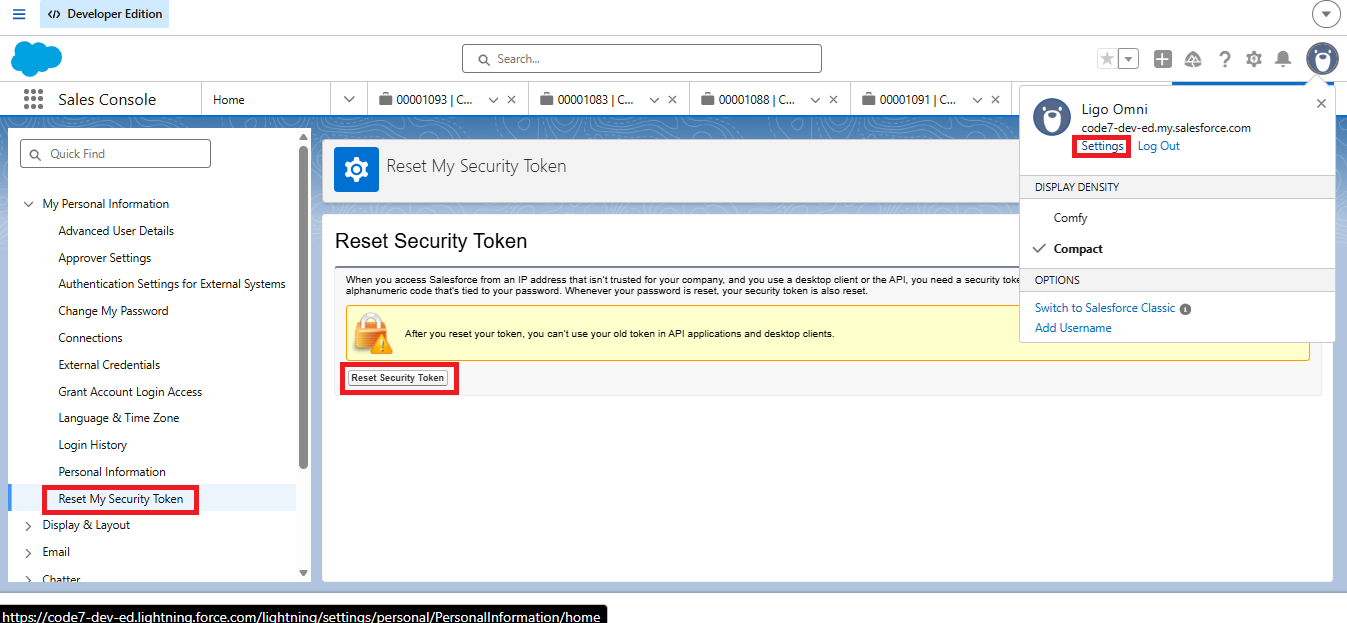Open Connections settings

tap(90, 338)
